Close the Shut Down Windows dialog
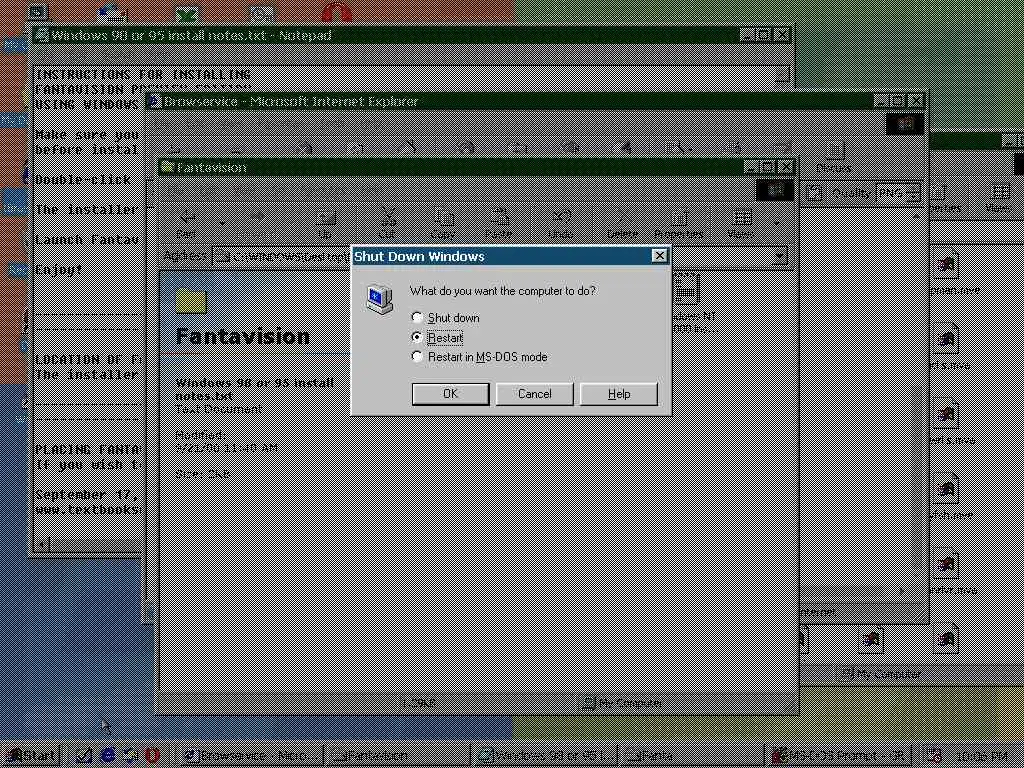1024x768 pixels. [660, 256]
